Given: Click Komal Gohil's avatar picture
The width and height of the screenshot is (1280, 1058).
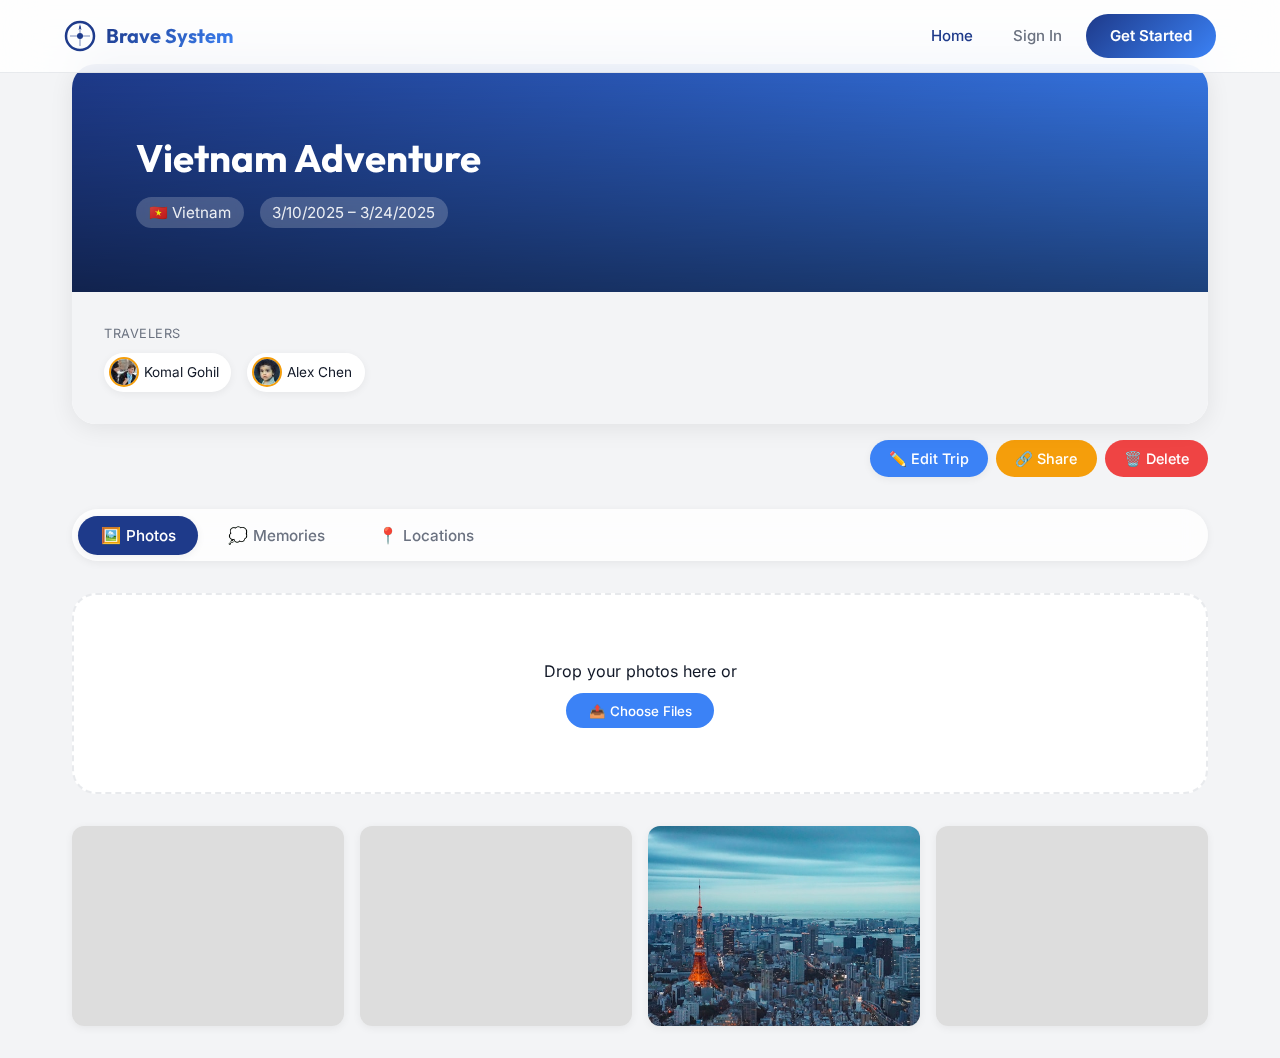Looking at the screenshot, I should click(x=124, y=372).
